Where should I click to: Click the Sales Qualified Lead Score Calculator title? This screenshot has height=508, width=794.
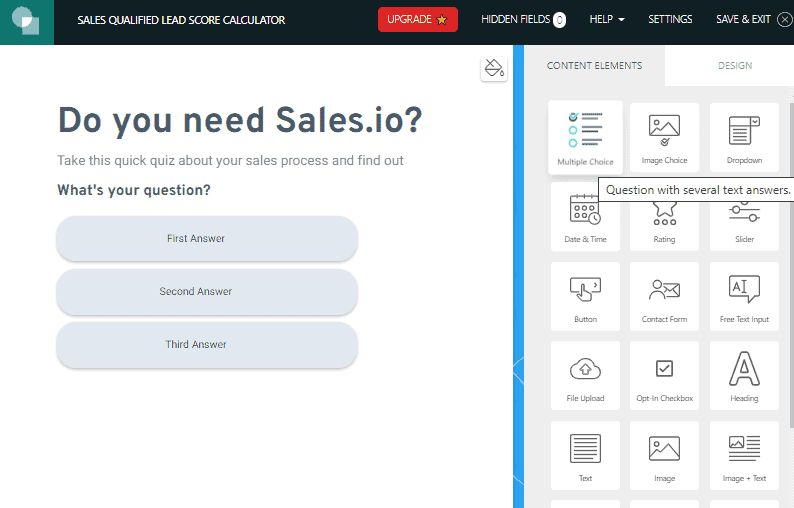(x=181, y=20)
